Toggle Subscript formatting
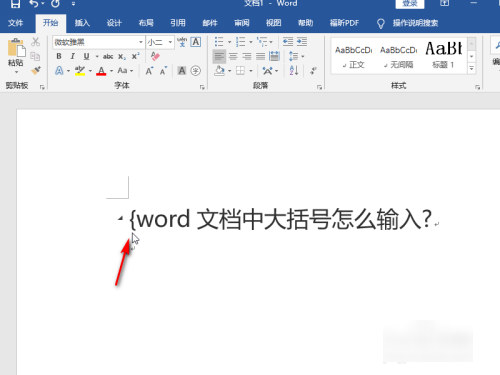Screen dimensions: 500x375 (x=122, y=57)
